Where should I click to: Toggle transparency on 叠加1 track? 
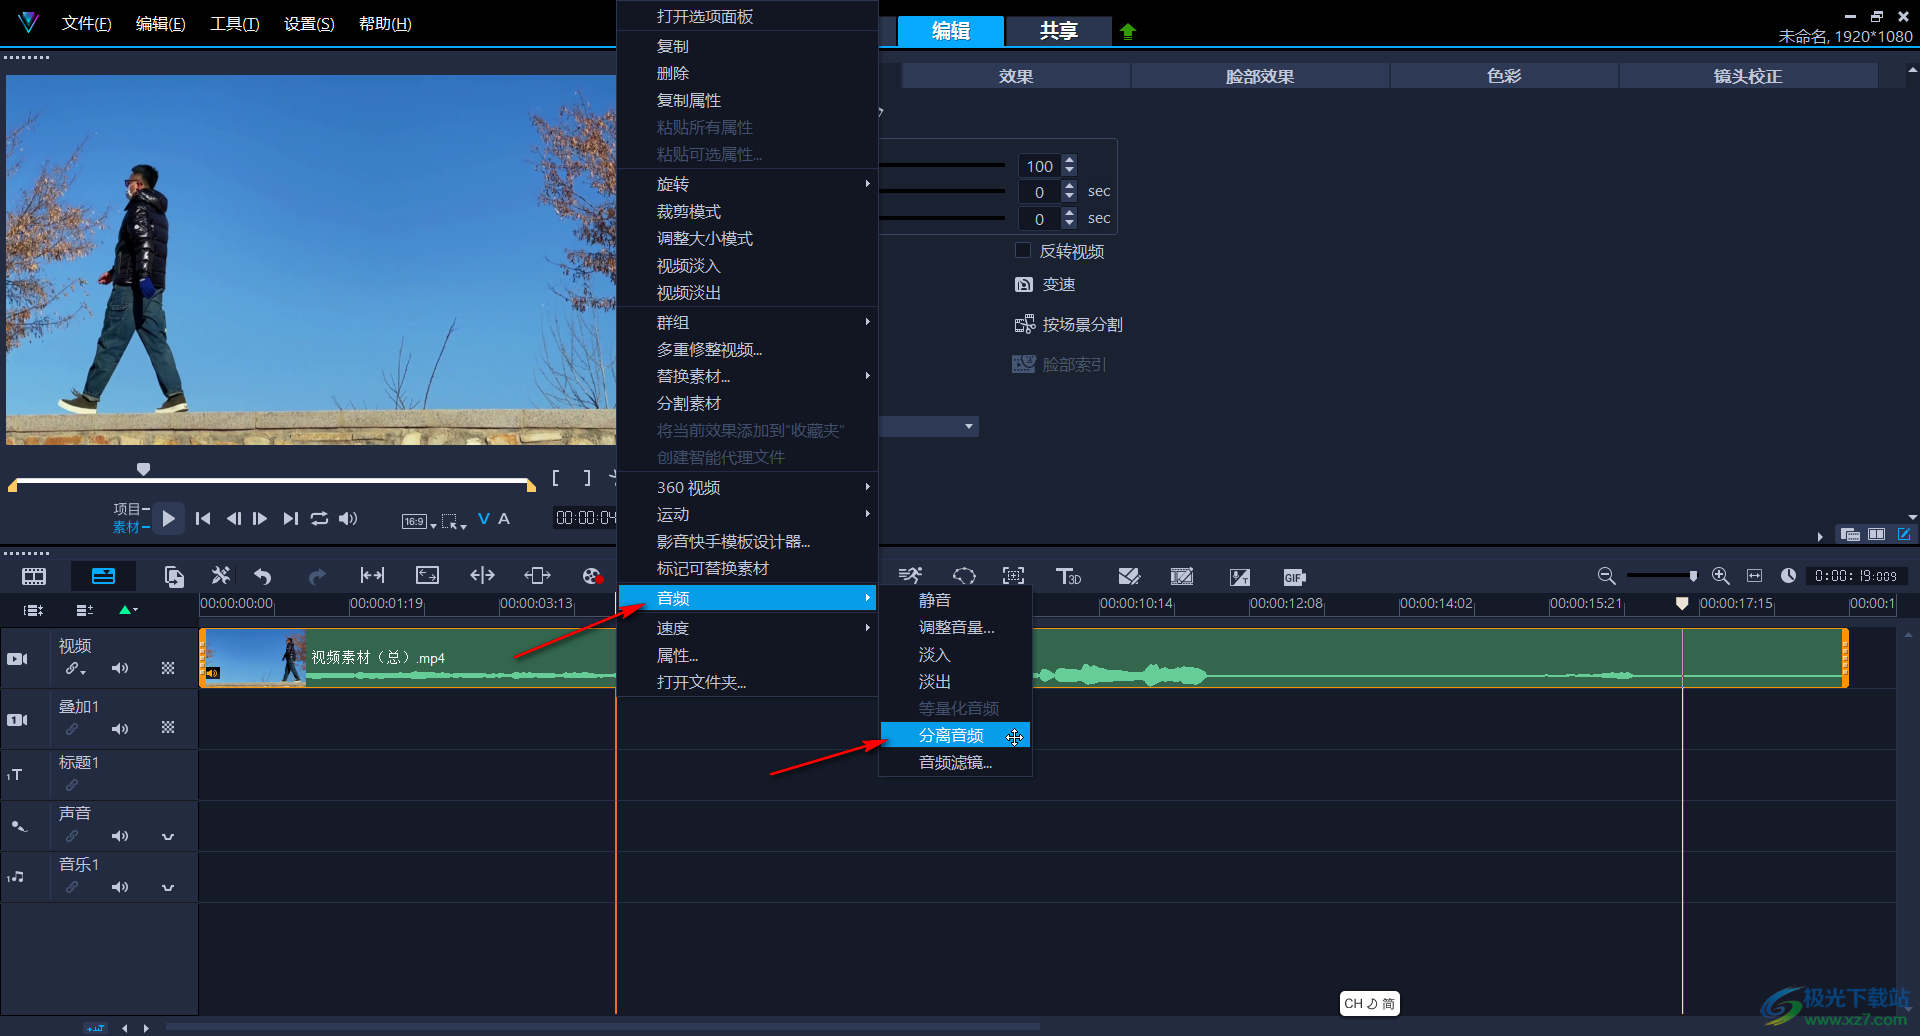pyautogui.click(x=168, y=728)
